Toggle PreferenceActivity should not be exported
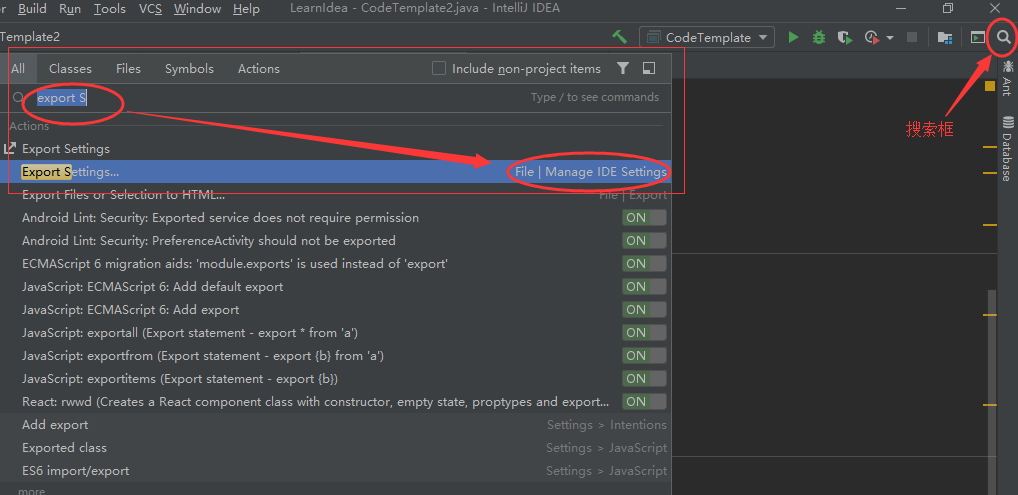Image resolution: width=1018 pixels, height=495 pixels. coord(644,240)
